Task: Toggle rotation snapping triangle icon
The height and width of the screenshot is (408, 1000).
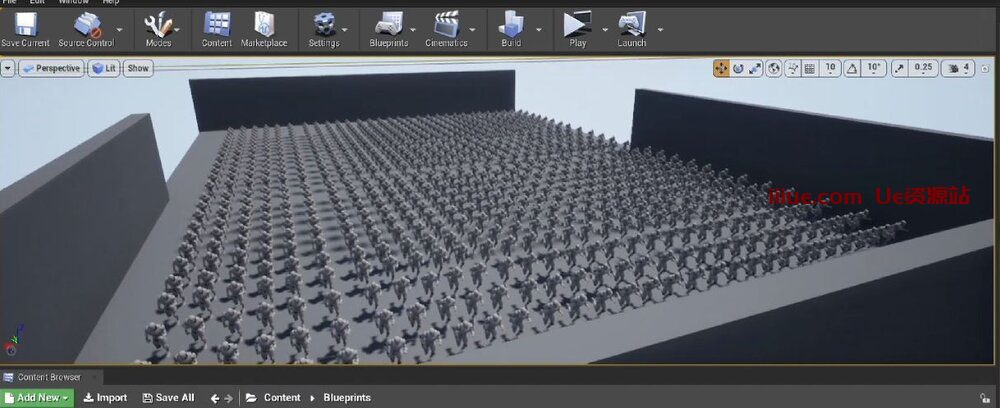Action: 853,68
